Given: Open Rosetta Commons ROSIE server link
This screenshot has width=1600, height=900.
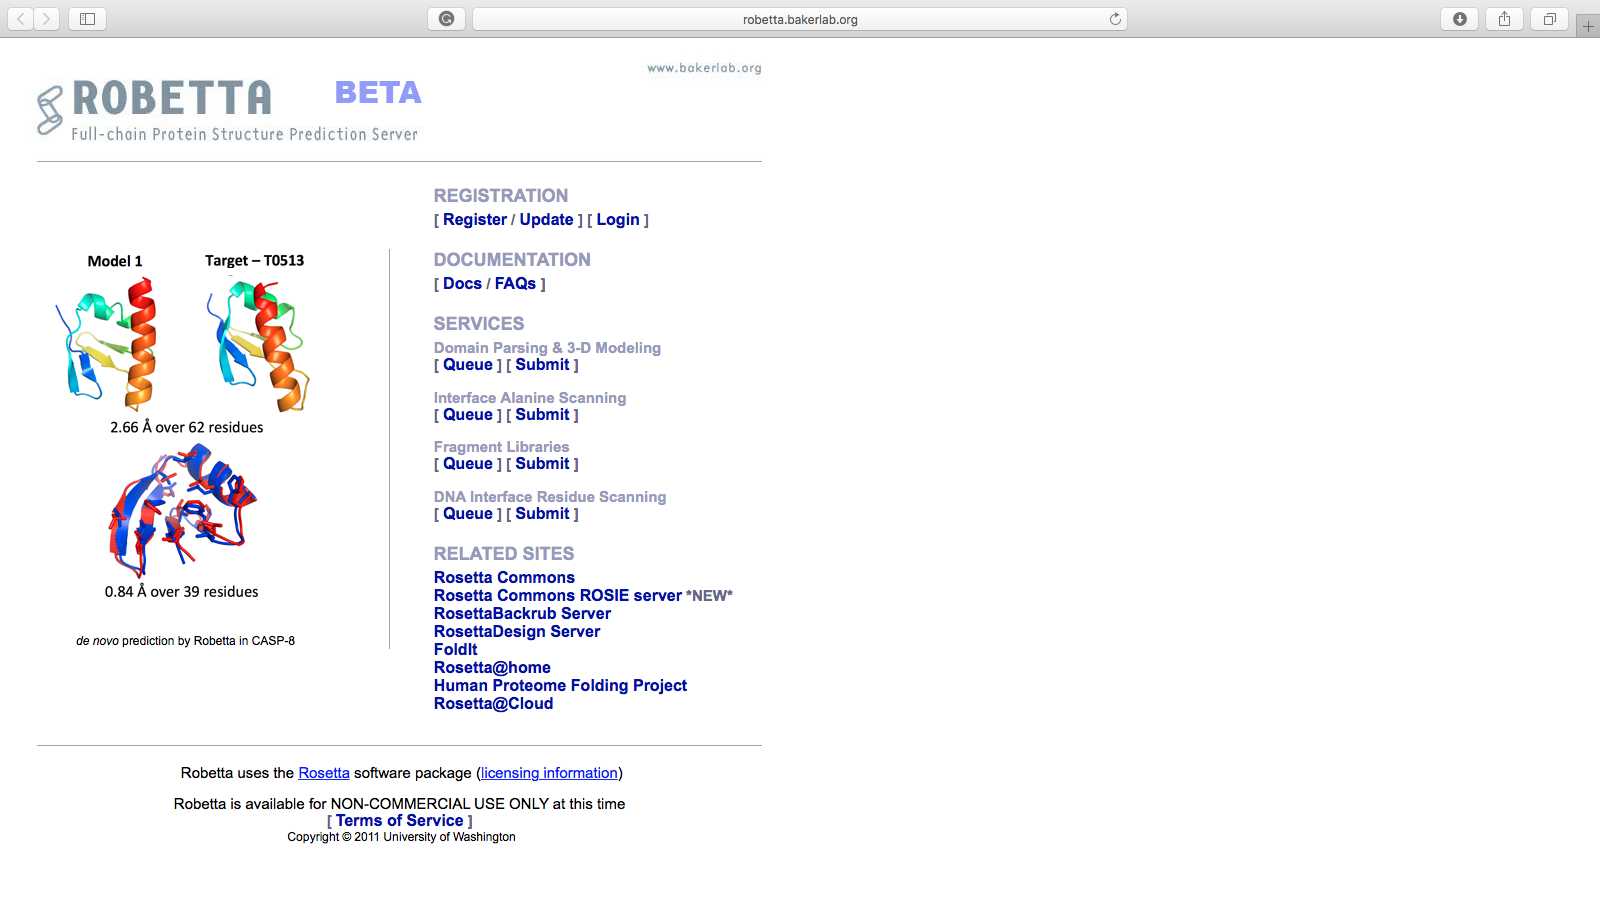Looking at the screenshot, I should (x=558, y=596).
